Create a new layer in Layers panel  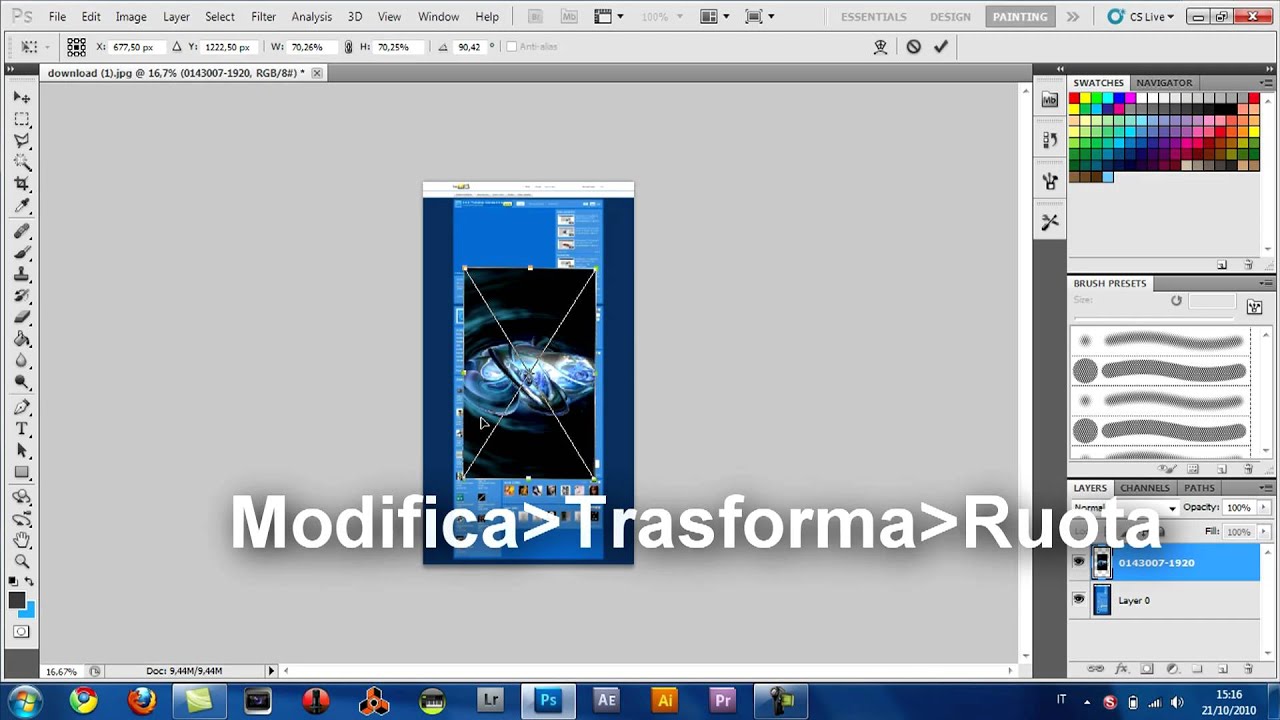[1222, 669]
